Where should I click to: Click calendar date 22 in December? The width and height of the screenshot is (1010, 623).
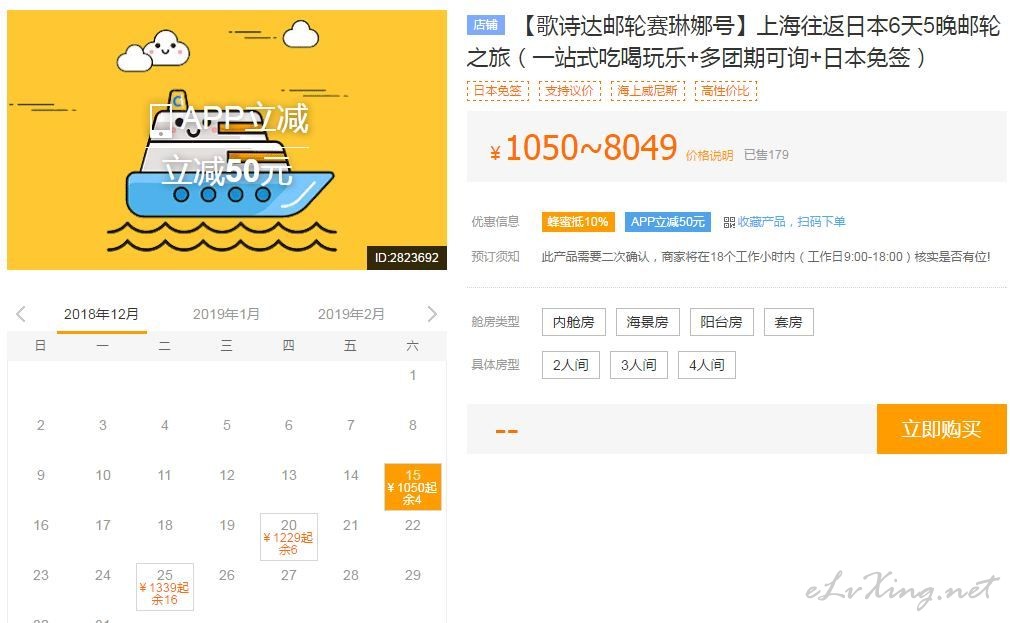pyautogui.click(x=412, y=525)
